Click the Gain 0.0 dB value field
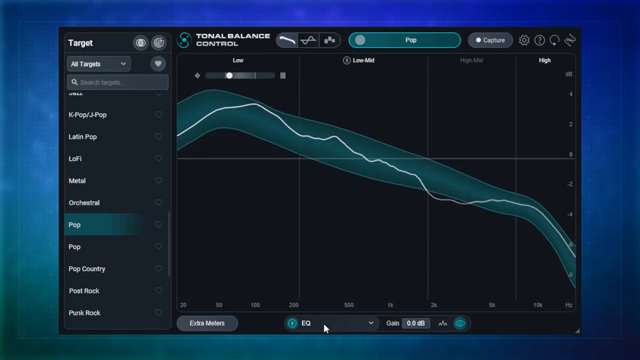 (416, 323)
